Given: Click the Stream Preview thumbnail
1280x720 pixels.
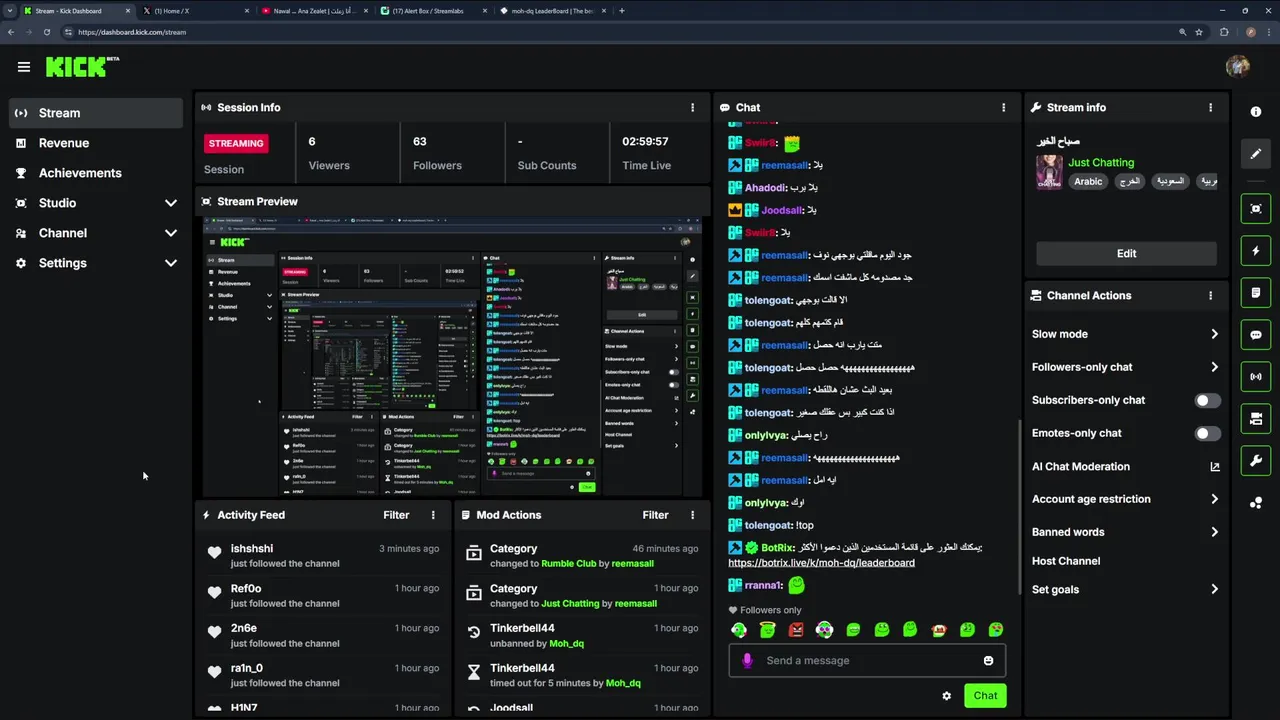Looking at the screenshot, I should coord(452,357).
